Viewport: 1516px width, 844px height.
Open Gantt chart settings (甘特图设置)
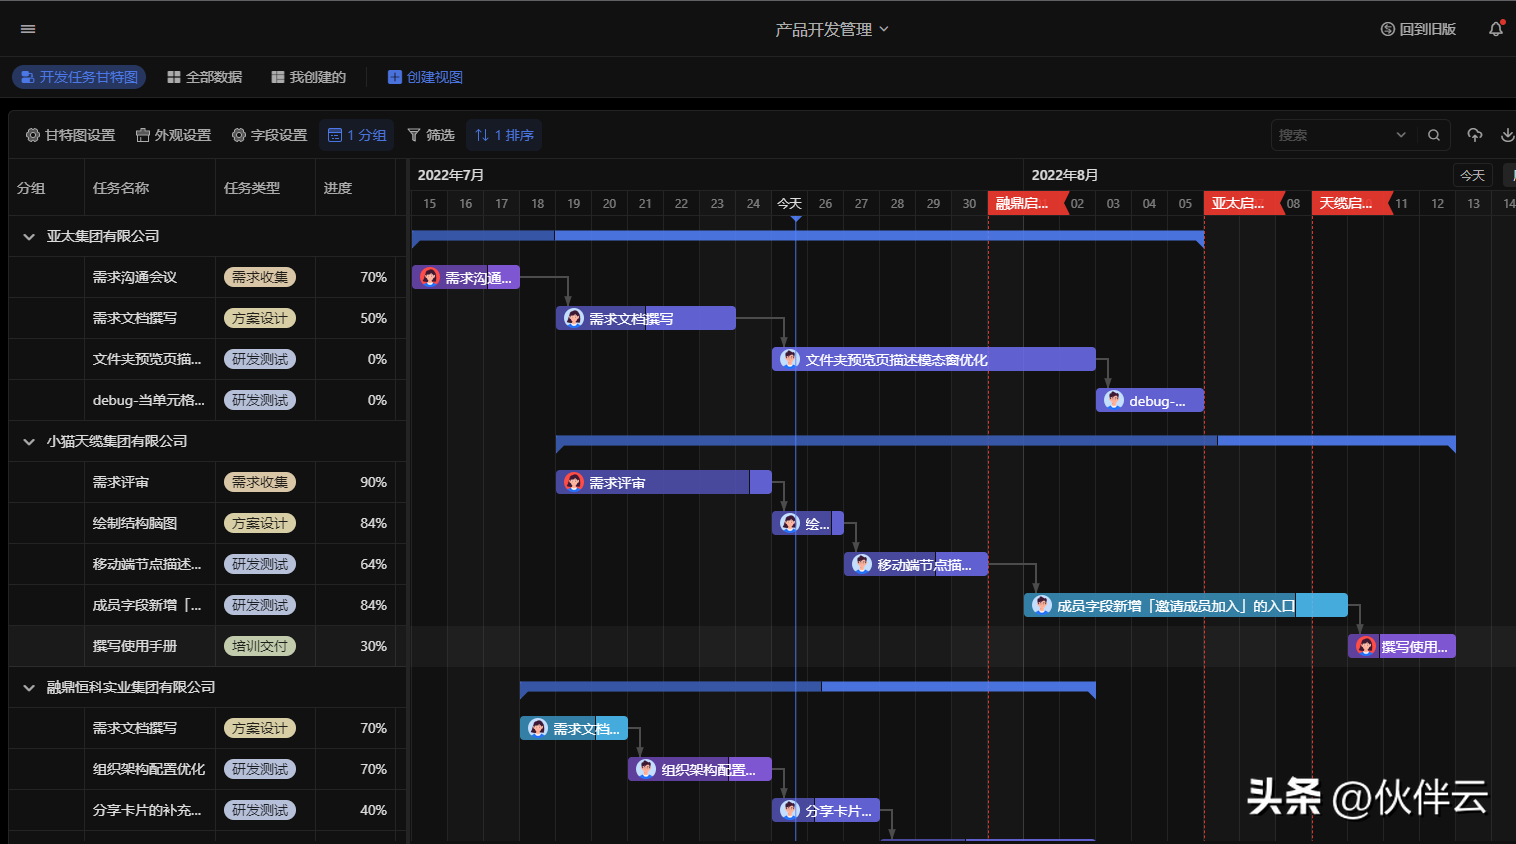coord(70,135)
